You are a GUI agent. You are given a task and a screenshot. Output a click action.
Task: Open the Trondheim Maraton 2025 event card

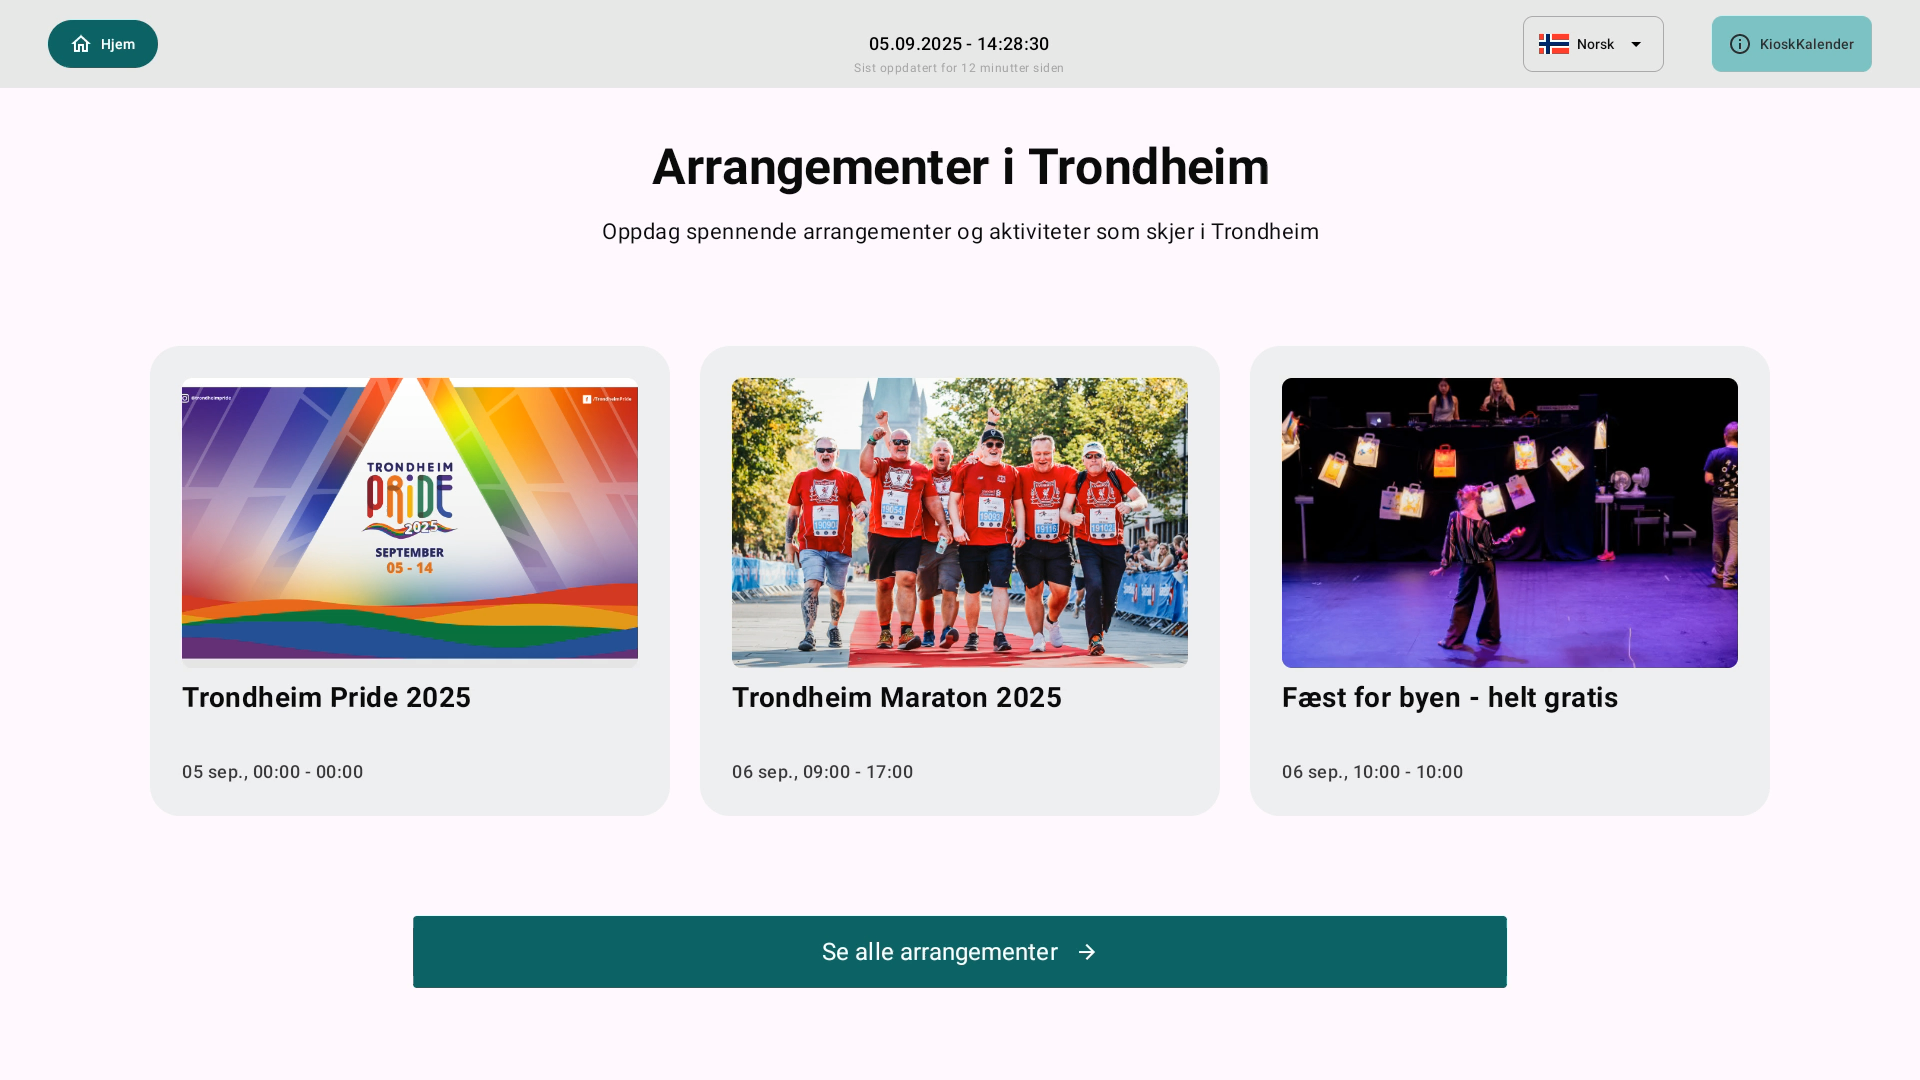(x=959, y=580)
